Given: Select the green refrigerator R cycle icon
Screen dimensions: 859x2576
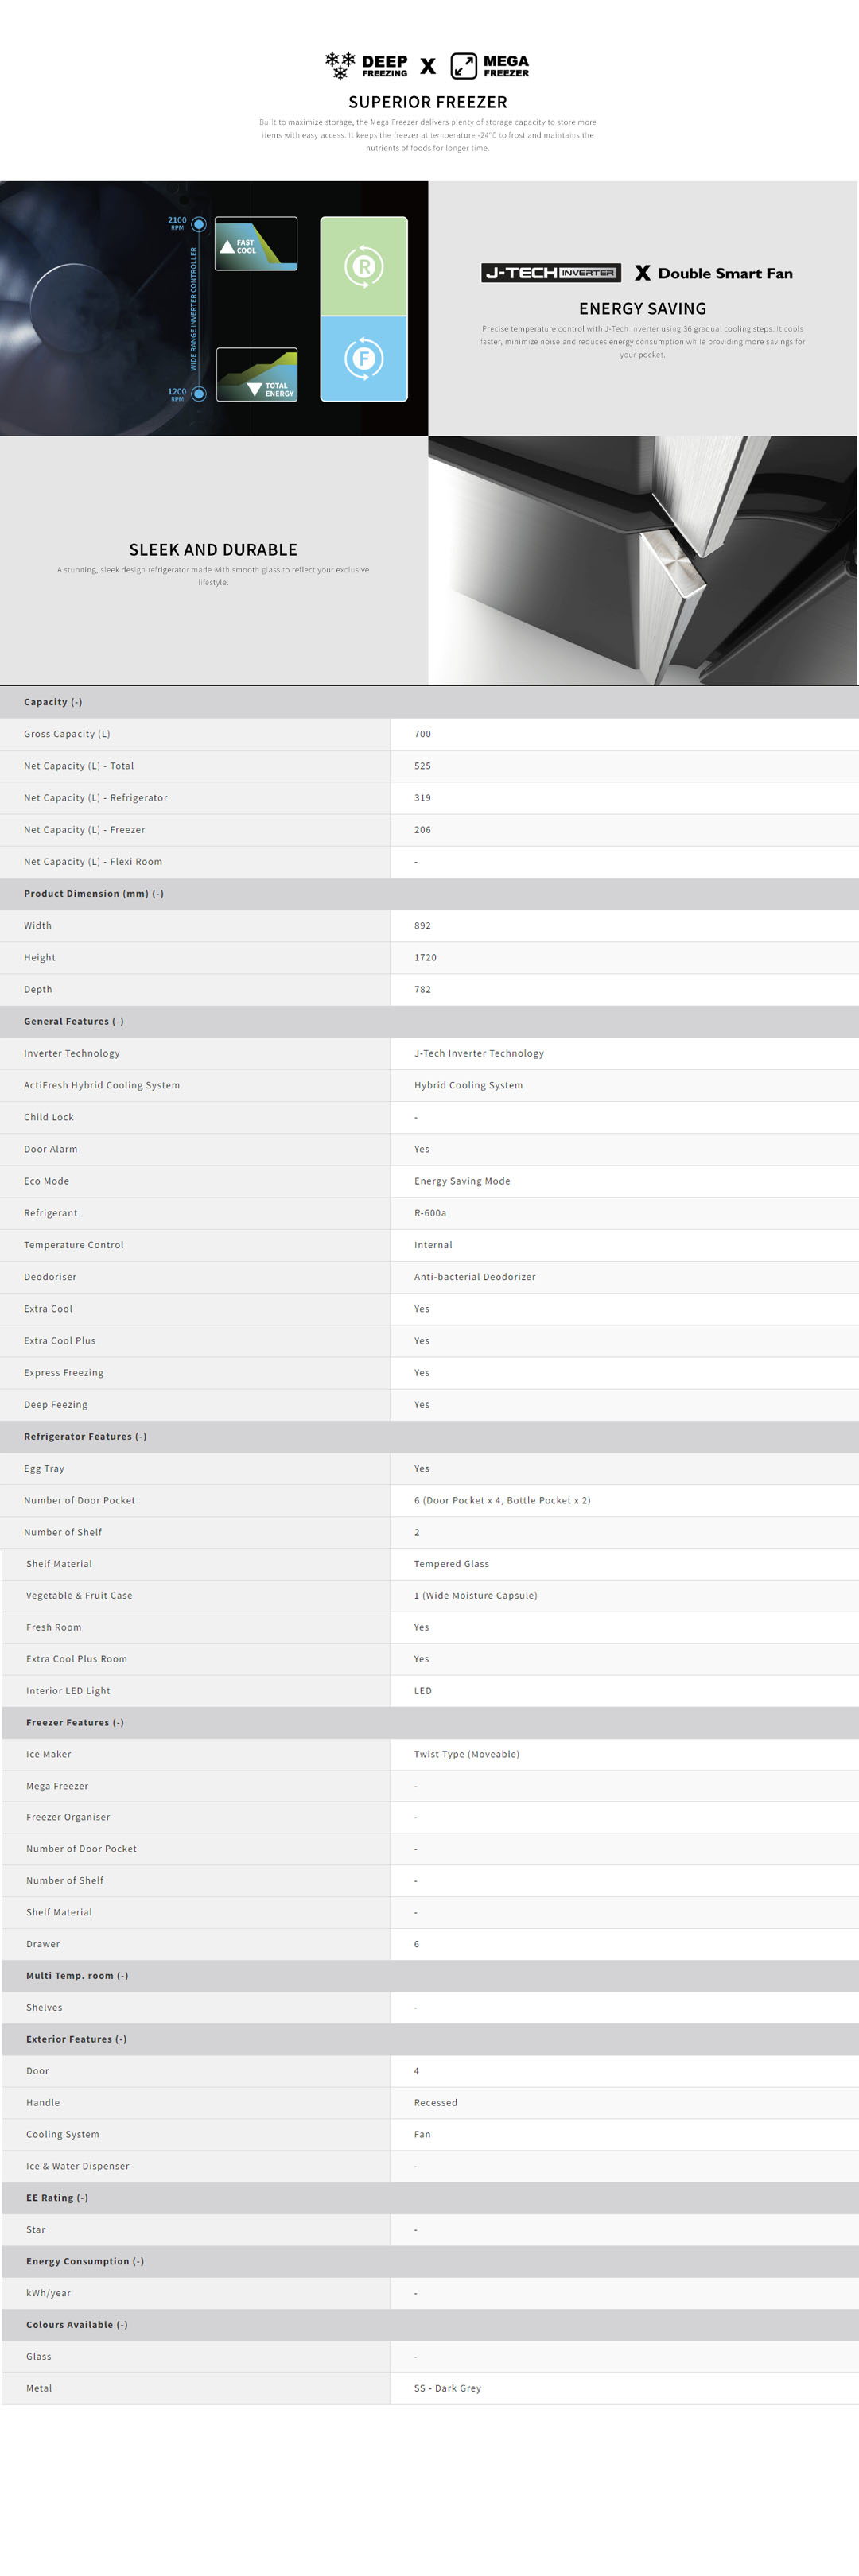Looking at the screenshot, I should point(364,267).
